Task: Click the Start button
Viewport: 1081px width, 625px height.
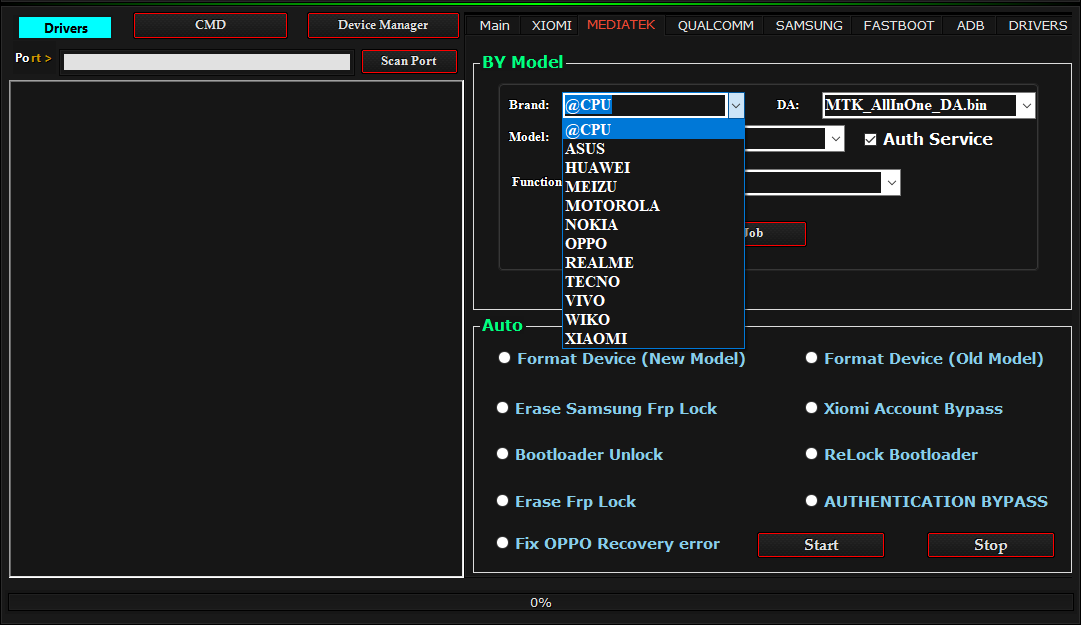Action: click(820, 544)
